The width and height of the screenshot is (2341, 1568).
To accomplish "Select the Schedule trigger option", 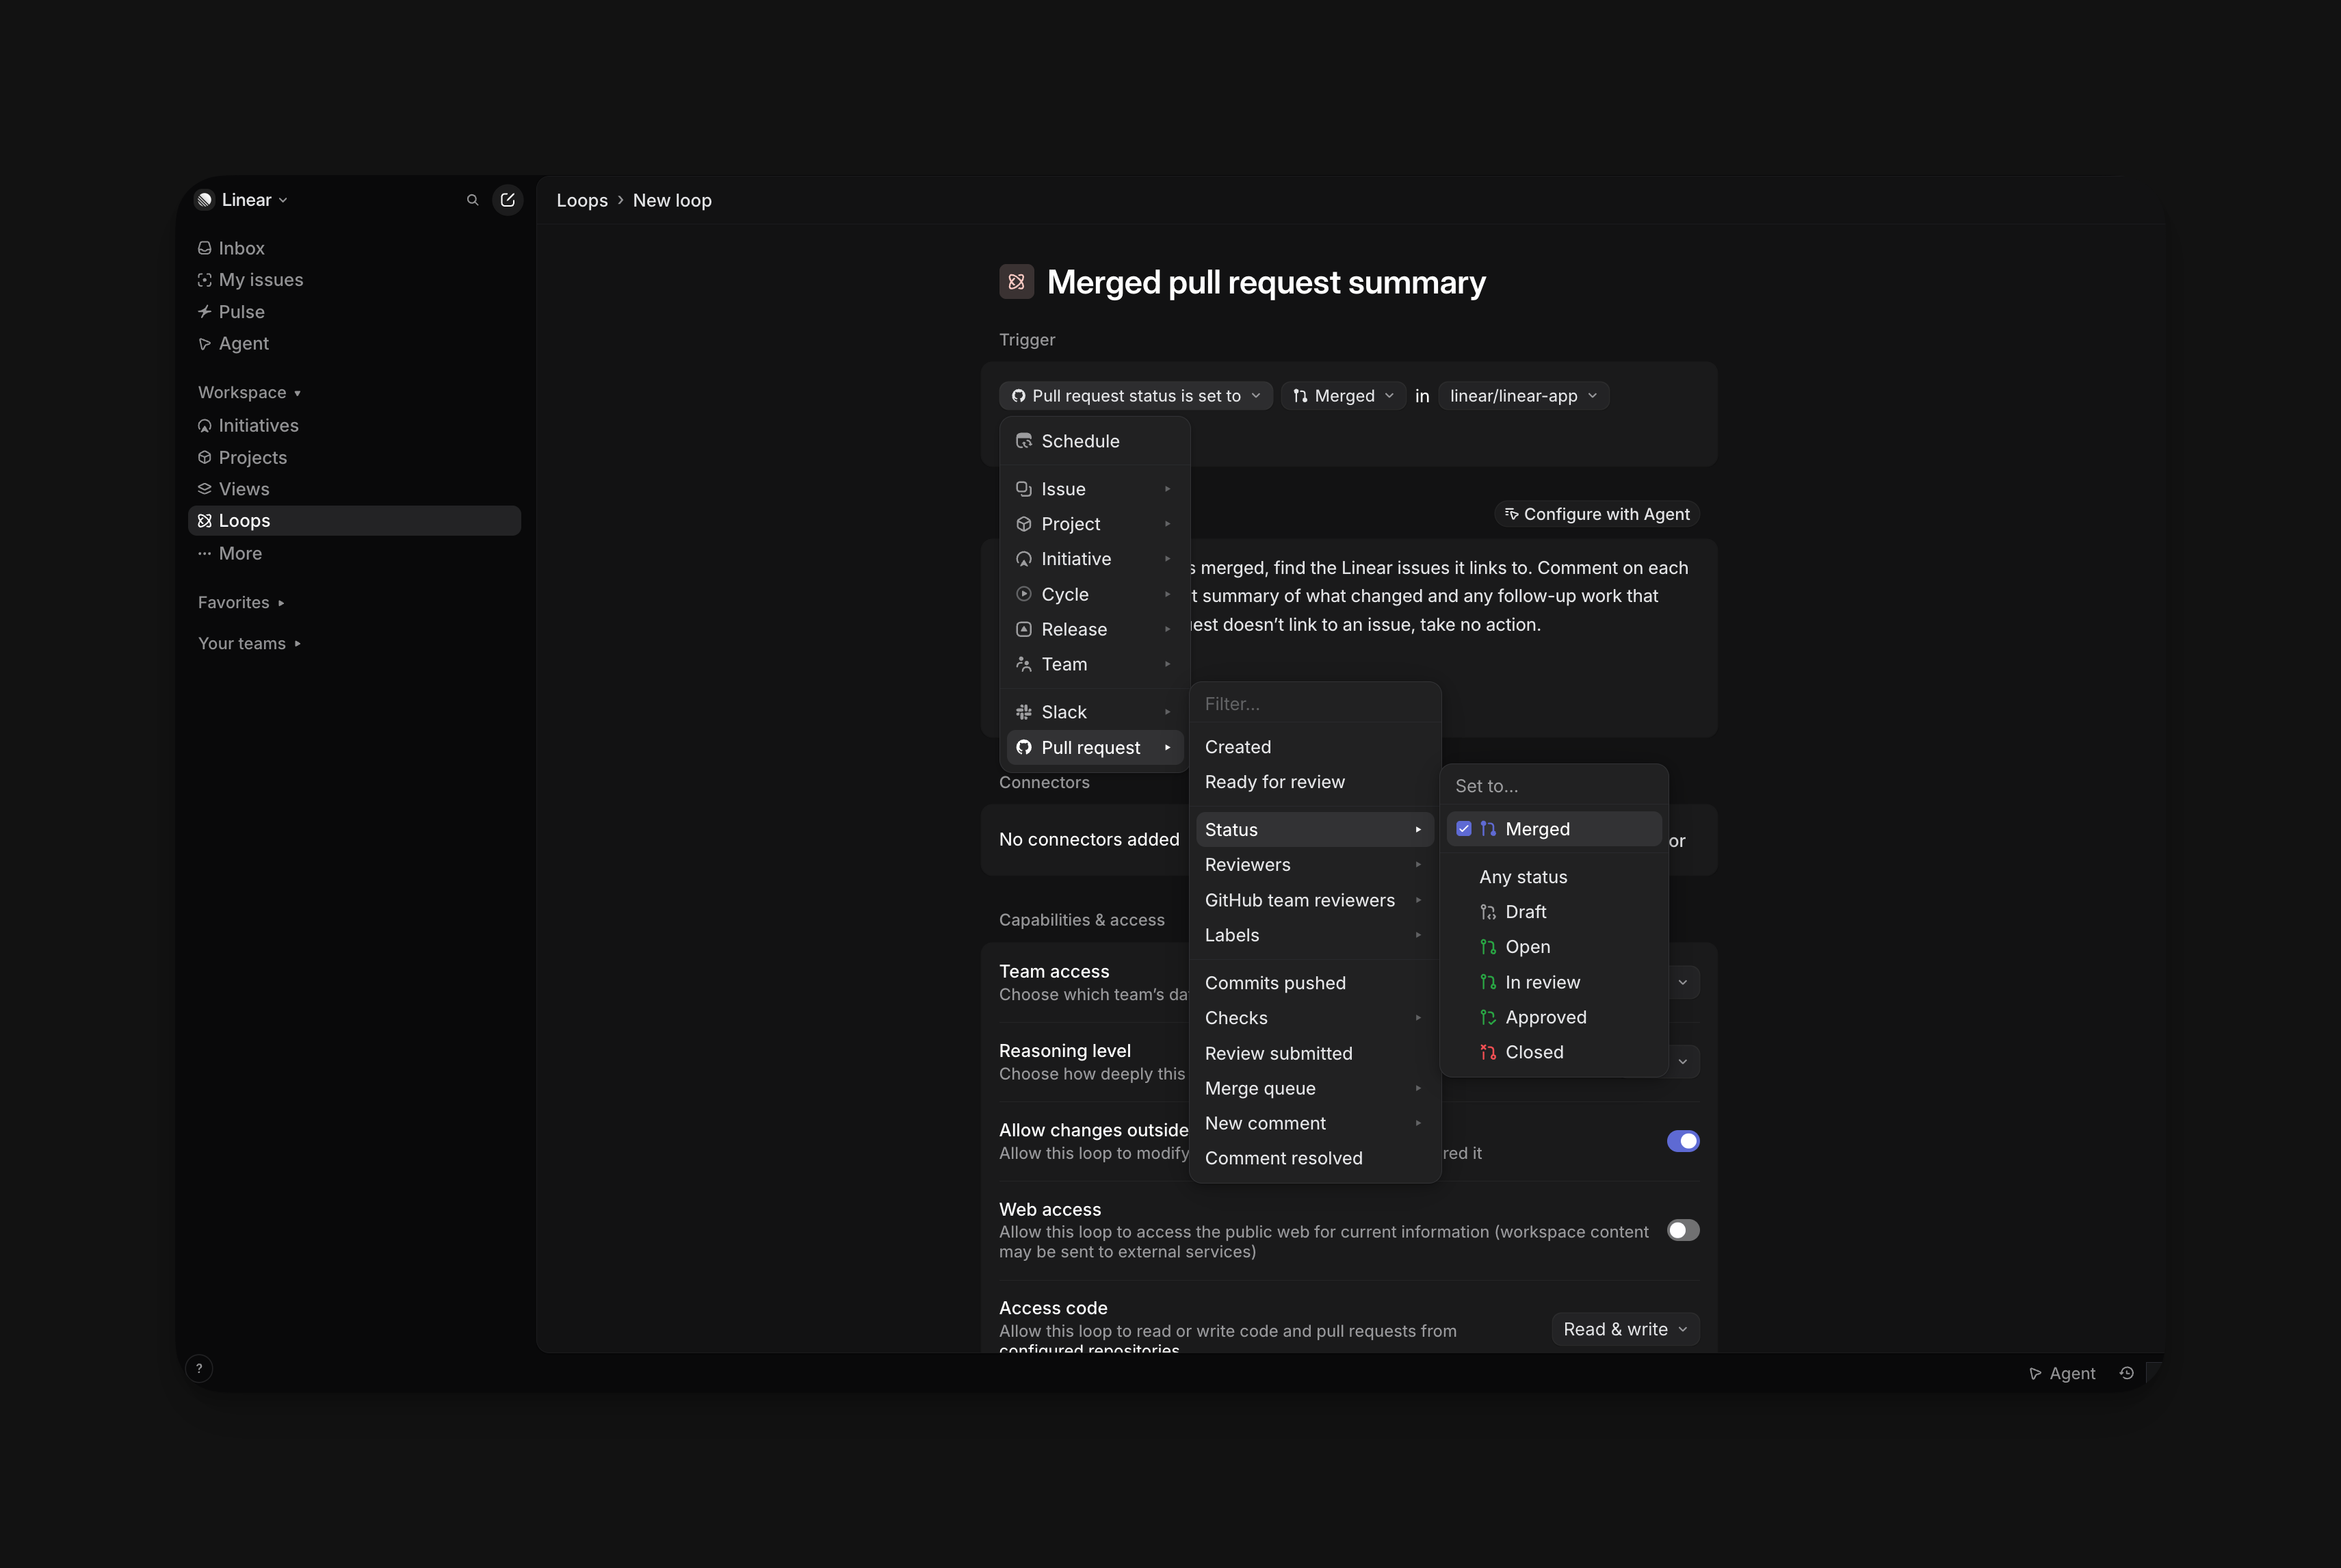I will click(x=1094, y=441).
